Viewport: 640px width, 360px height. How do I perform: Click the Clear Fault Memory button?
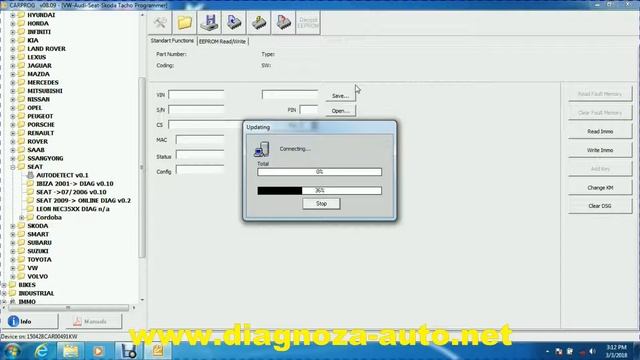[x=600, y=113]
